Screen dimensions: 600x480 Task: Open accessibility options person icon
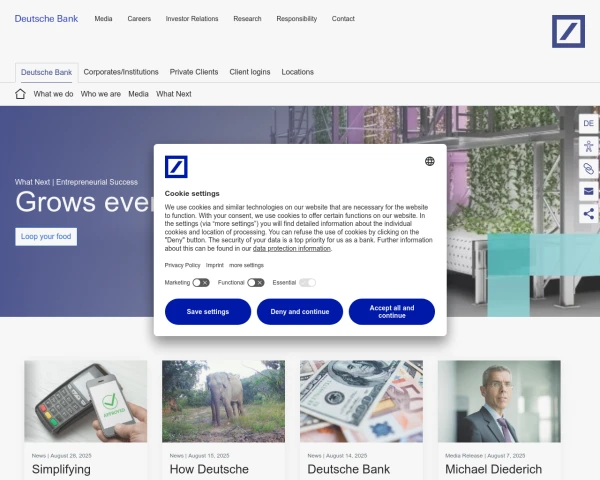point(589,146)
